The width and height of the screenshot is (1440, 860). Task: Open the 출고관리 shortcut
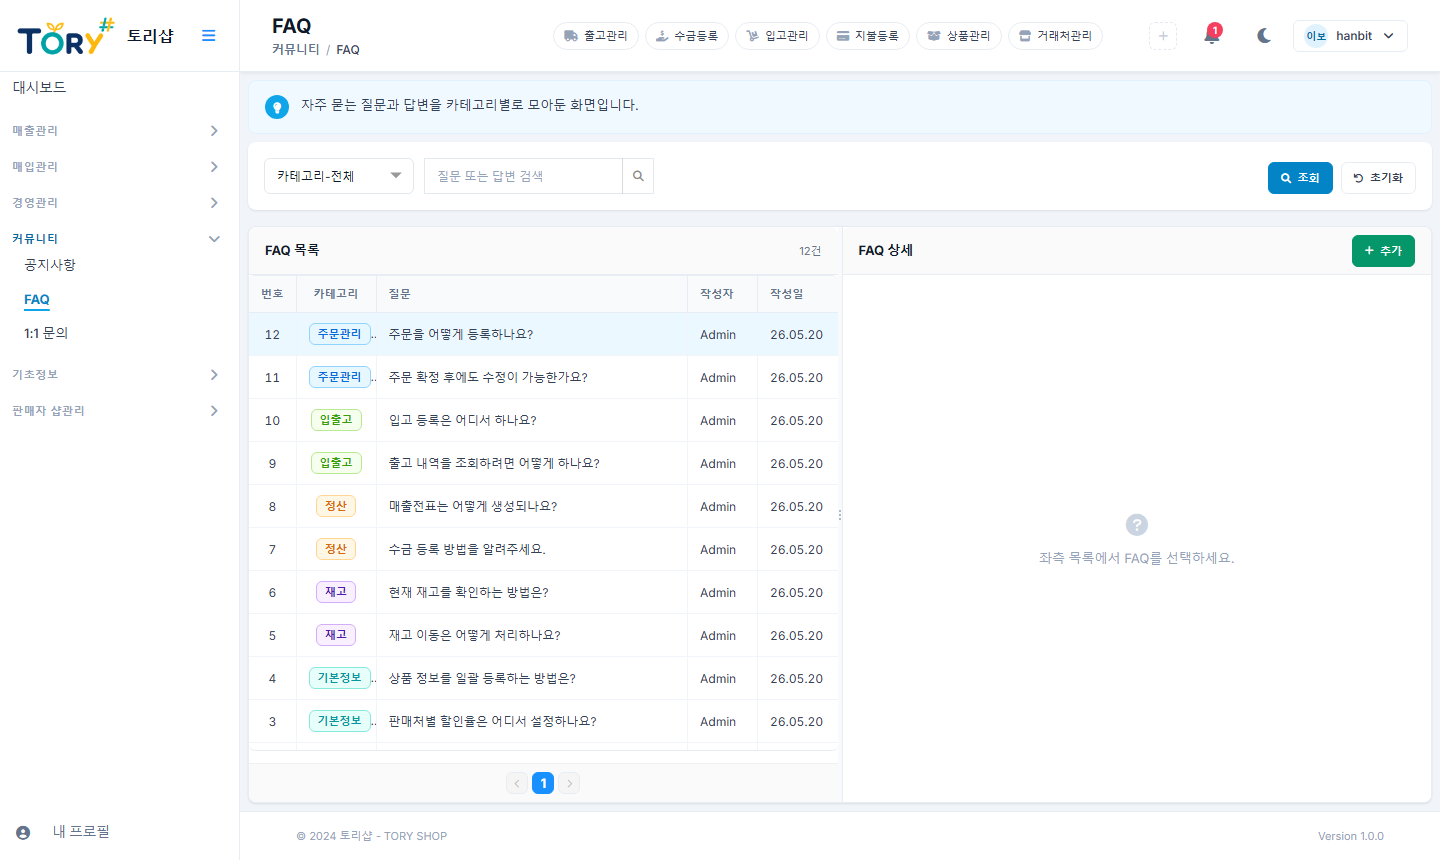596,36
